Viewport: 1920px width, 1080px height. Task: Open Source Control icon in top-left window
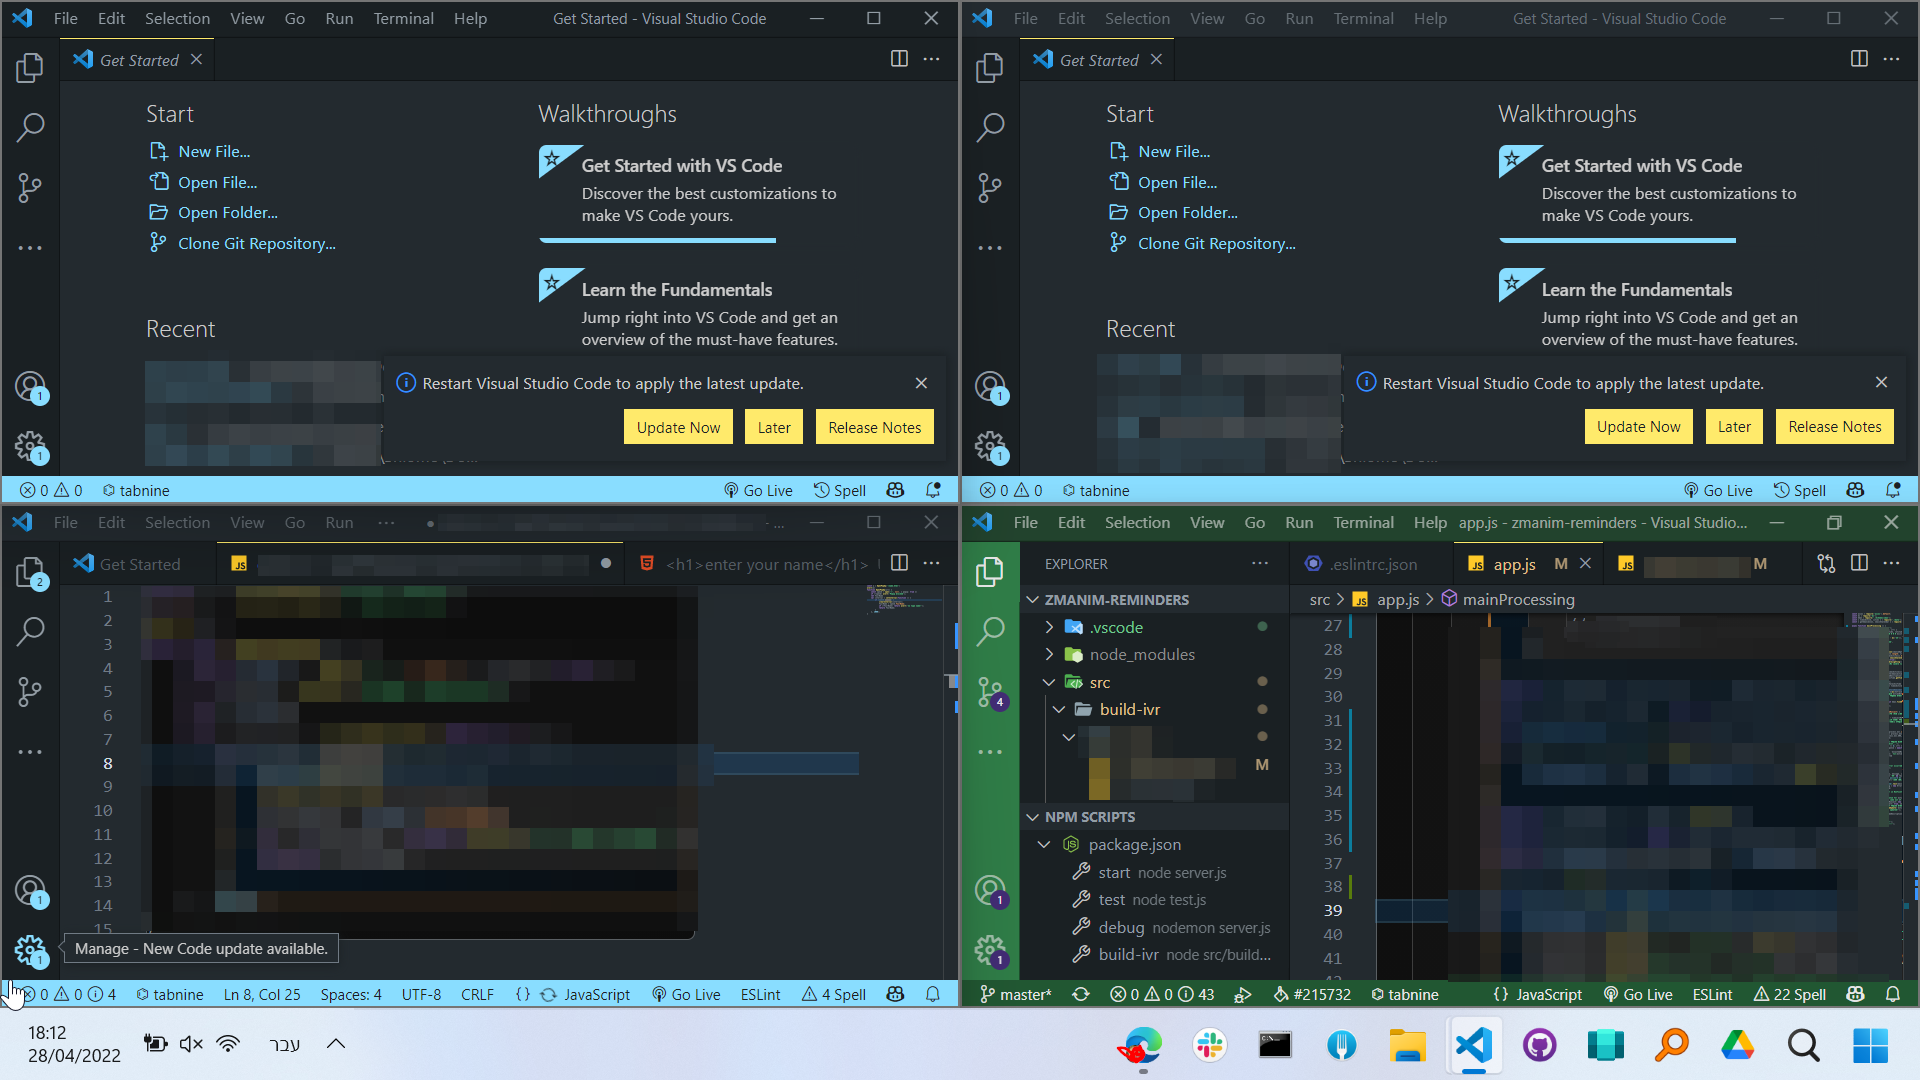30,187
